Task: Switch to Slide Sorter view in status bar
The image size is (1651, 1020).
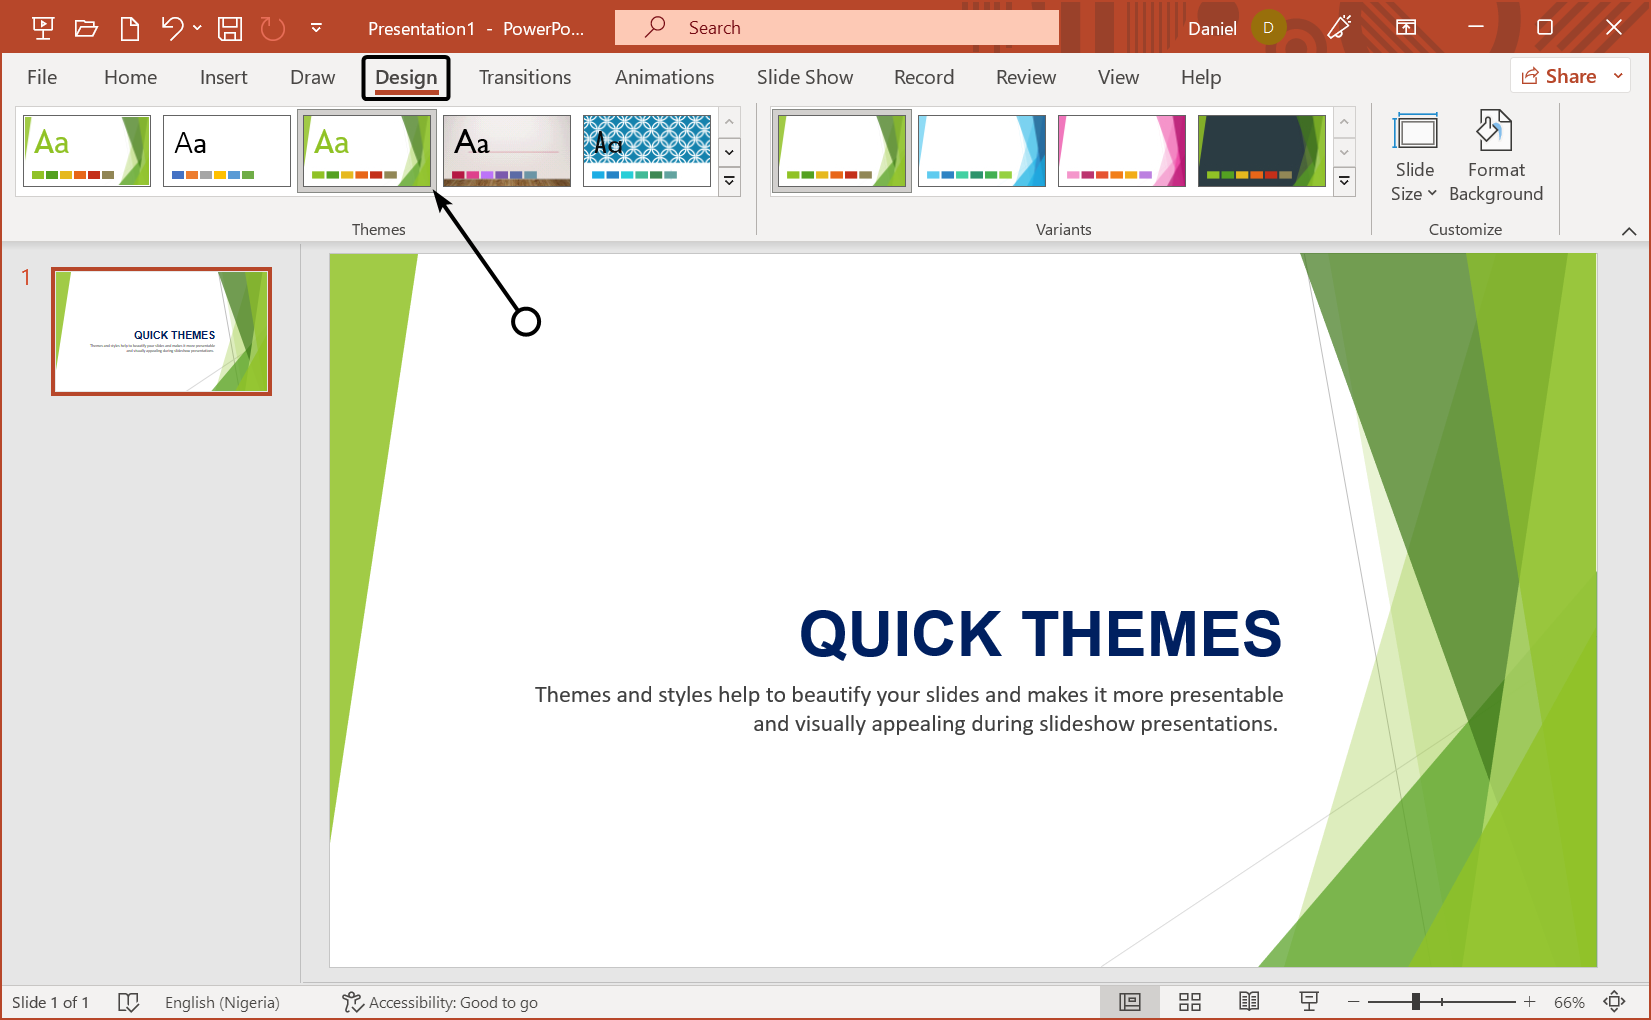Action: (x=1189, y=1001)
